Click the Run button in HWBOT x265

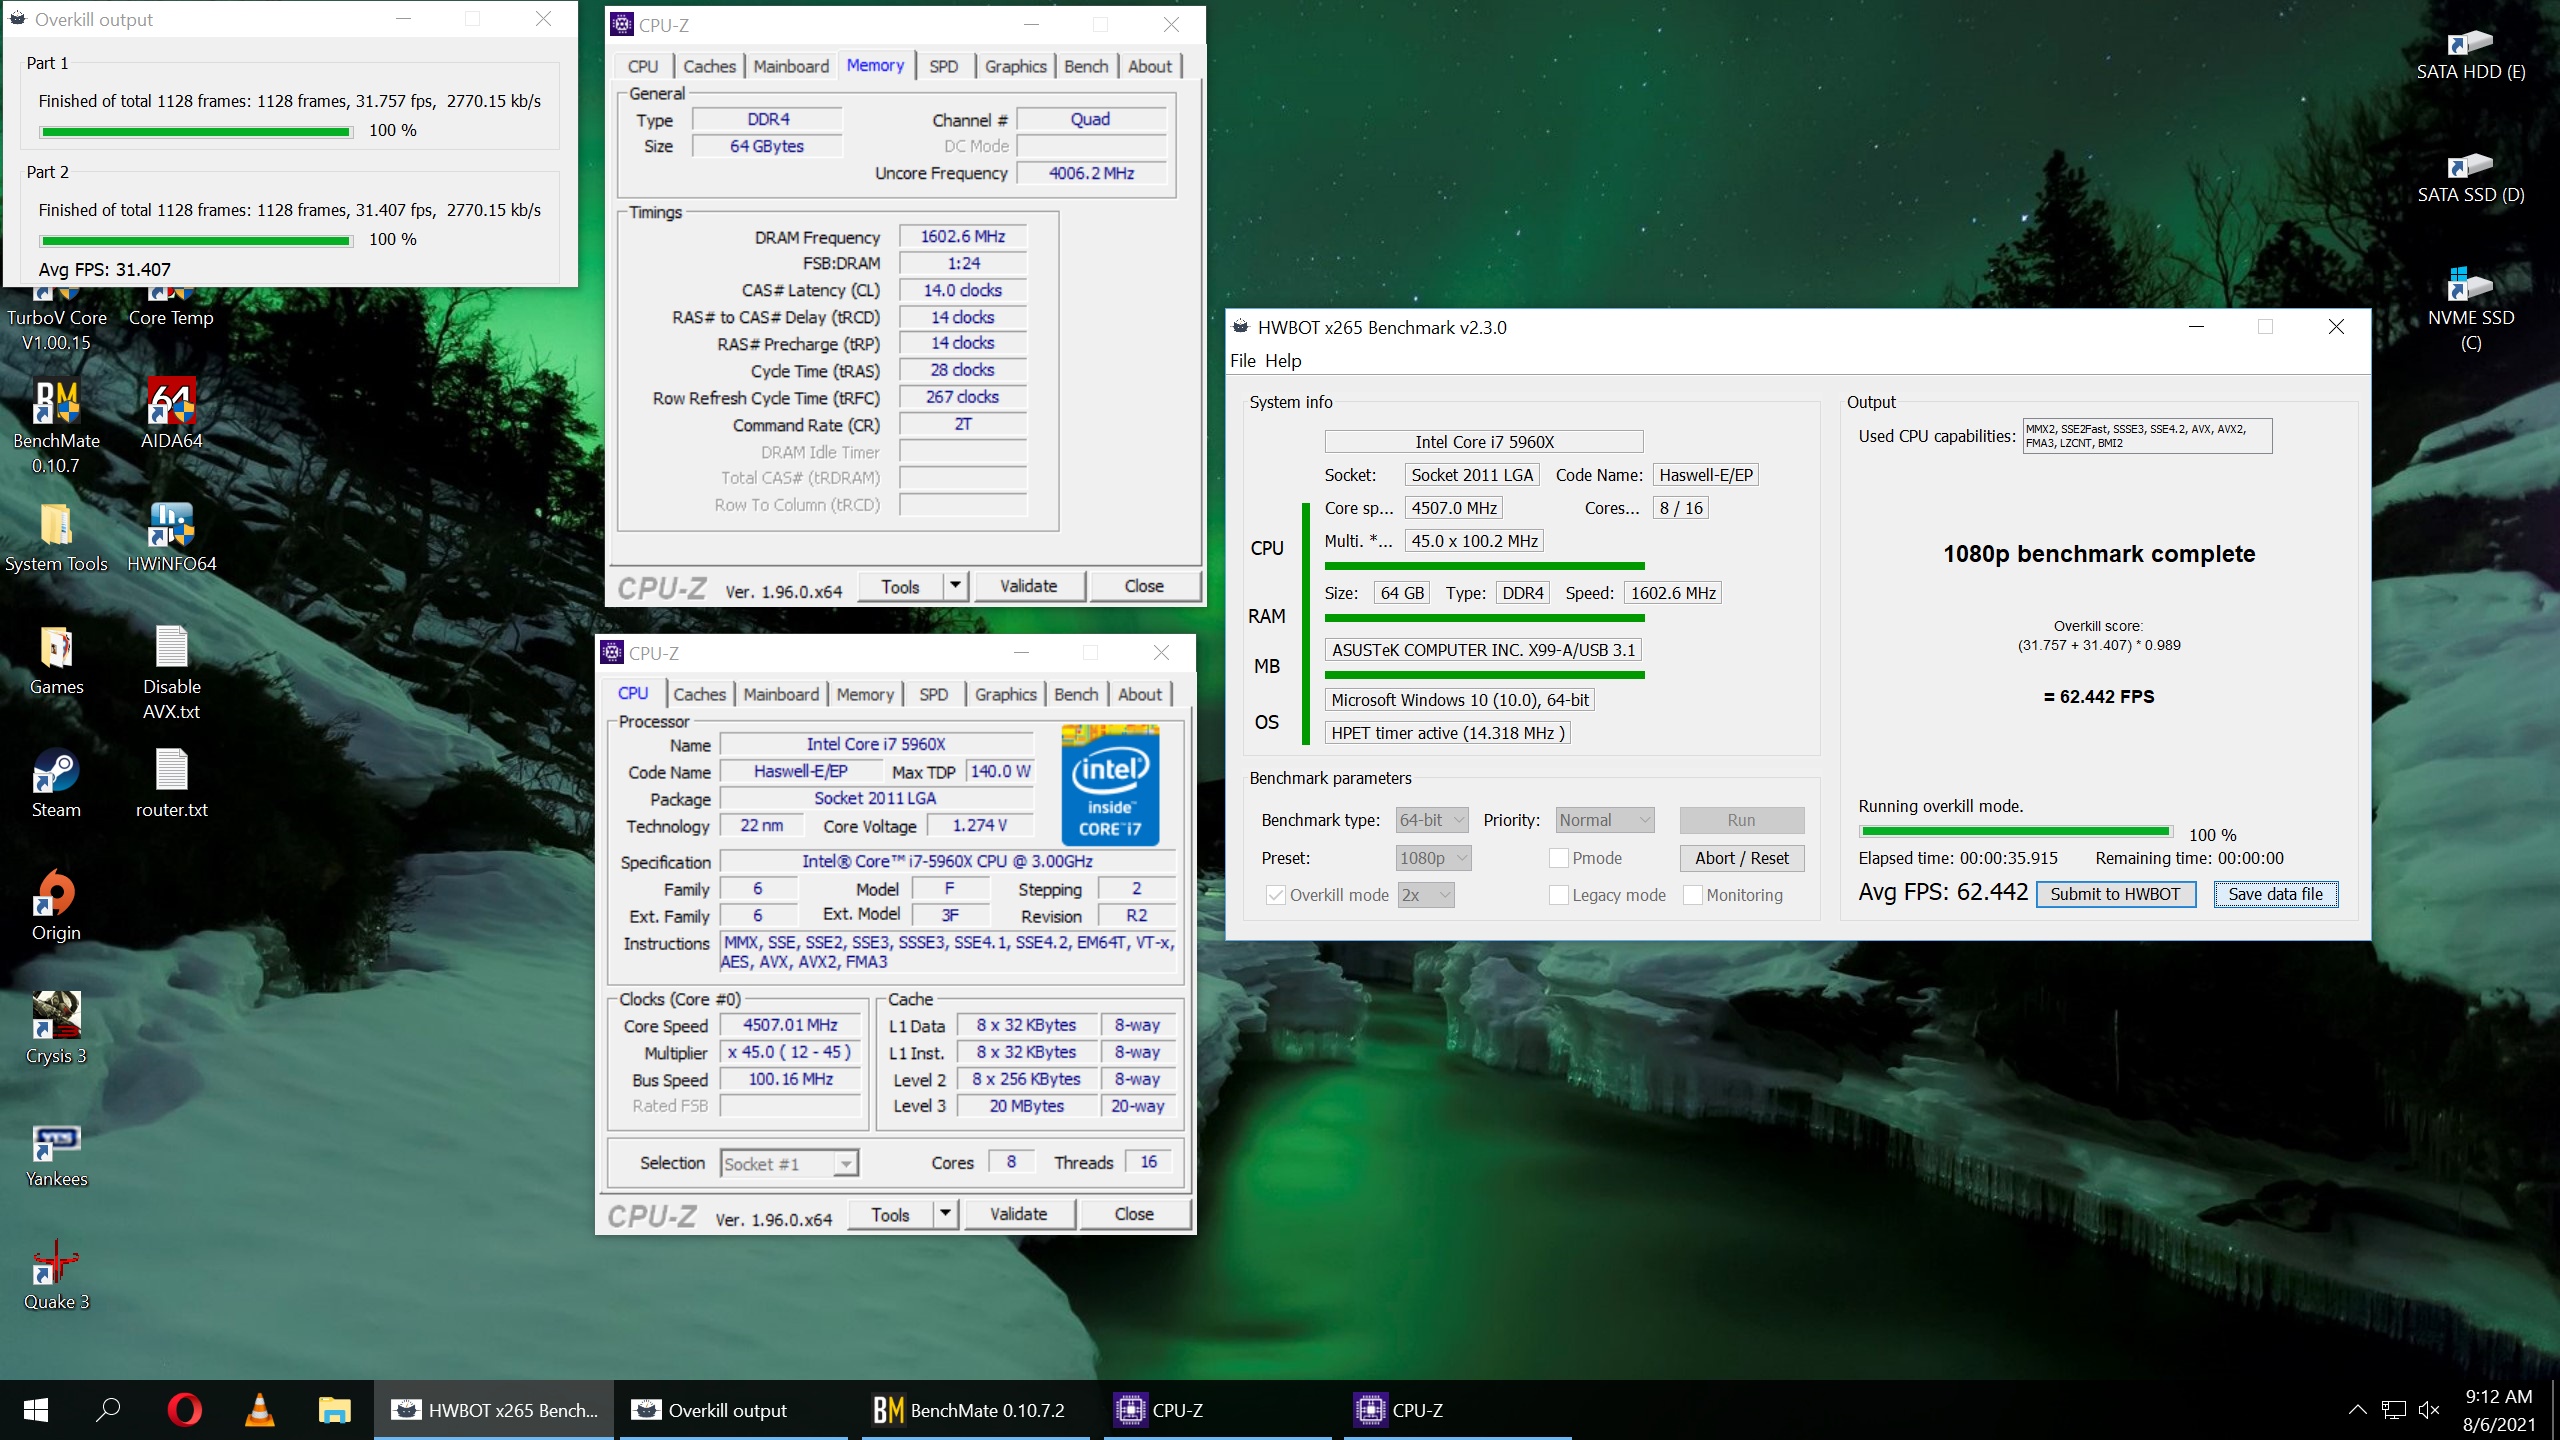[1742, 820]
